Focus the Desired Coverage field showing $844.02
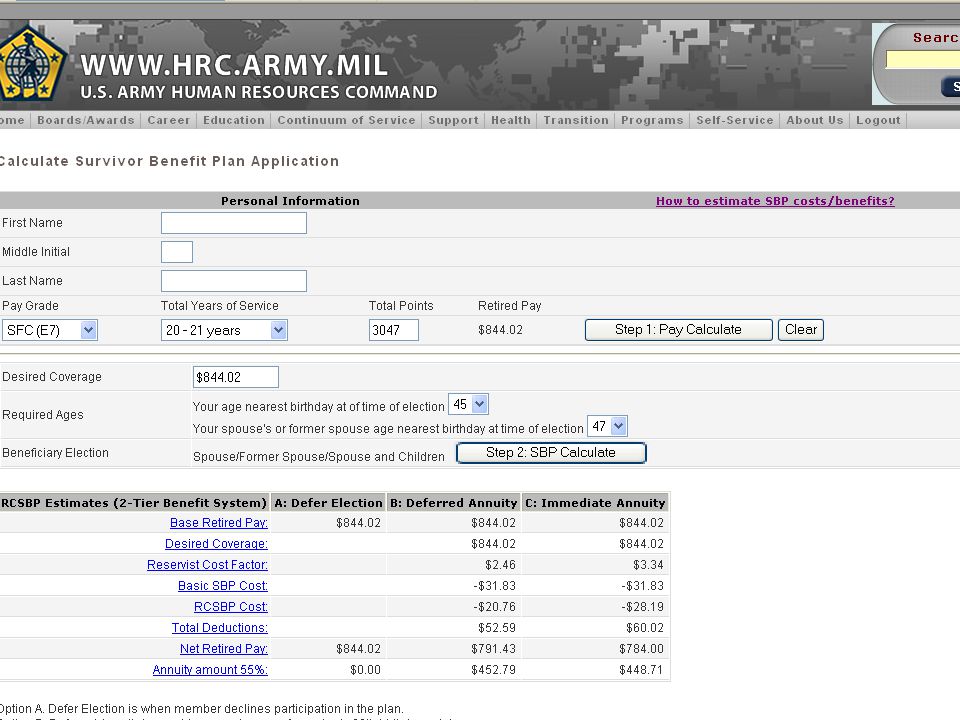The image size is (960, 720). 236,377
